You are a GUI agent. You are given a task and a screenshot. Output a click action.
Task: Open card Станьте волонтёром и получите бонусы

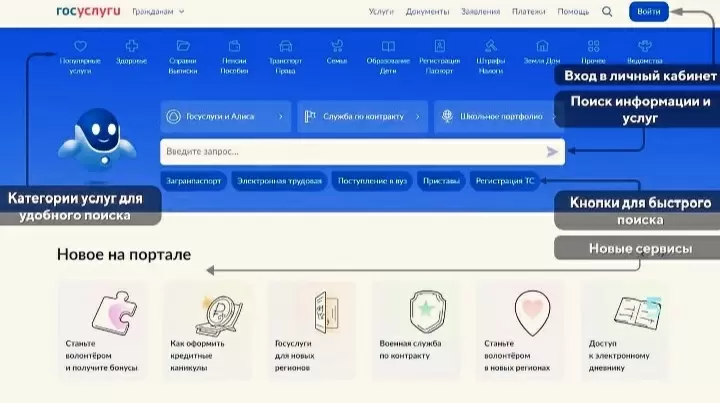pyautogui.click(x=103, y=330)
